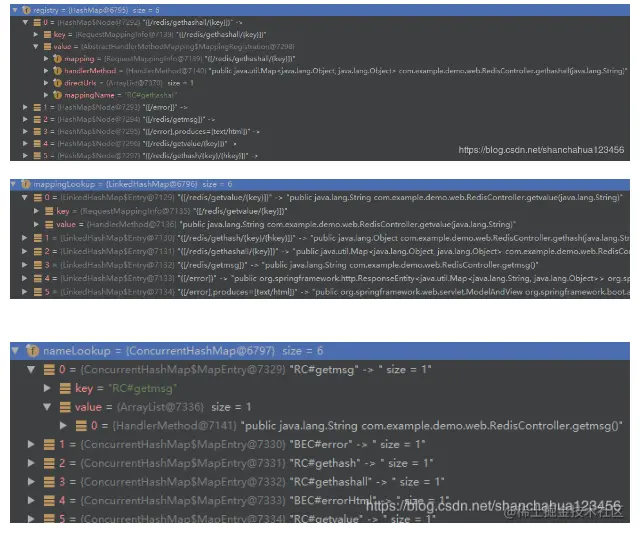Click element icon of HashMap$Node@7295 row
The height and width of the screenshot is (536, 641).
point(37,132)
